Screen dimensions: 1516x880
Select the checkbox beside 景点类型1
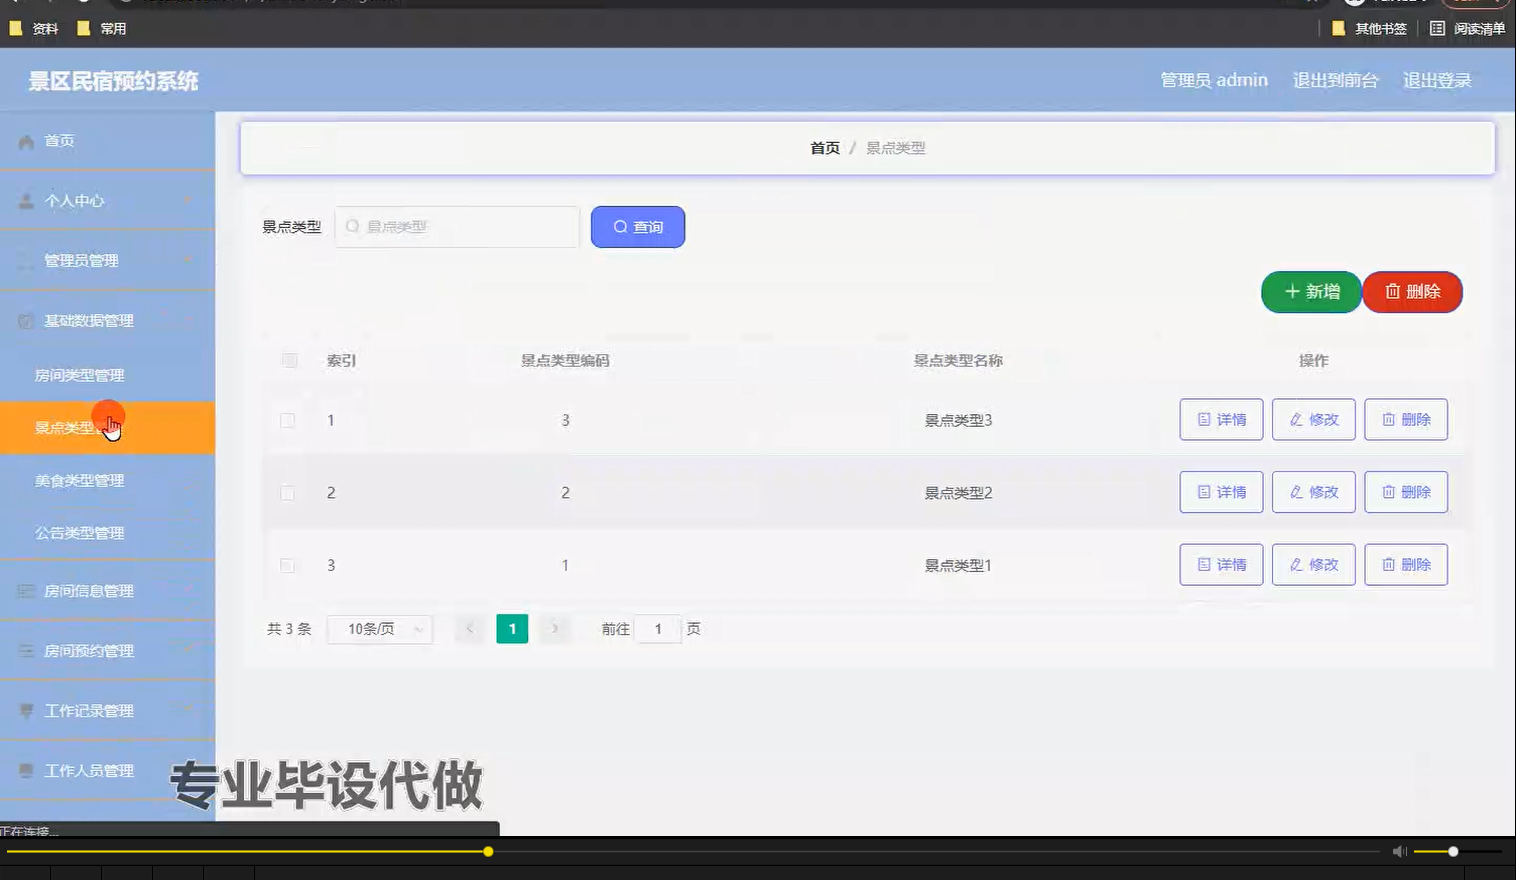coord(288,565)
